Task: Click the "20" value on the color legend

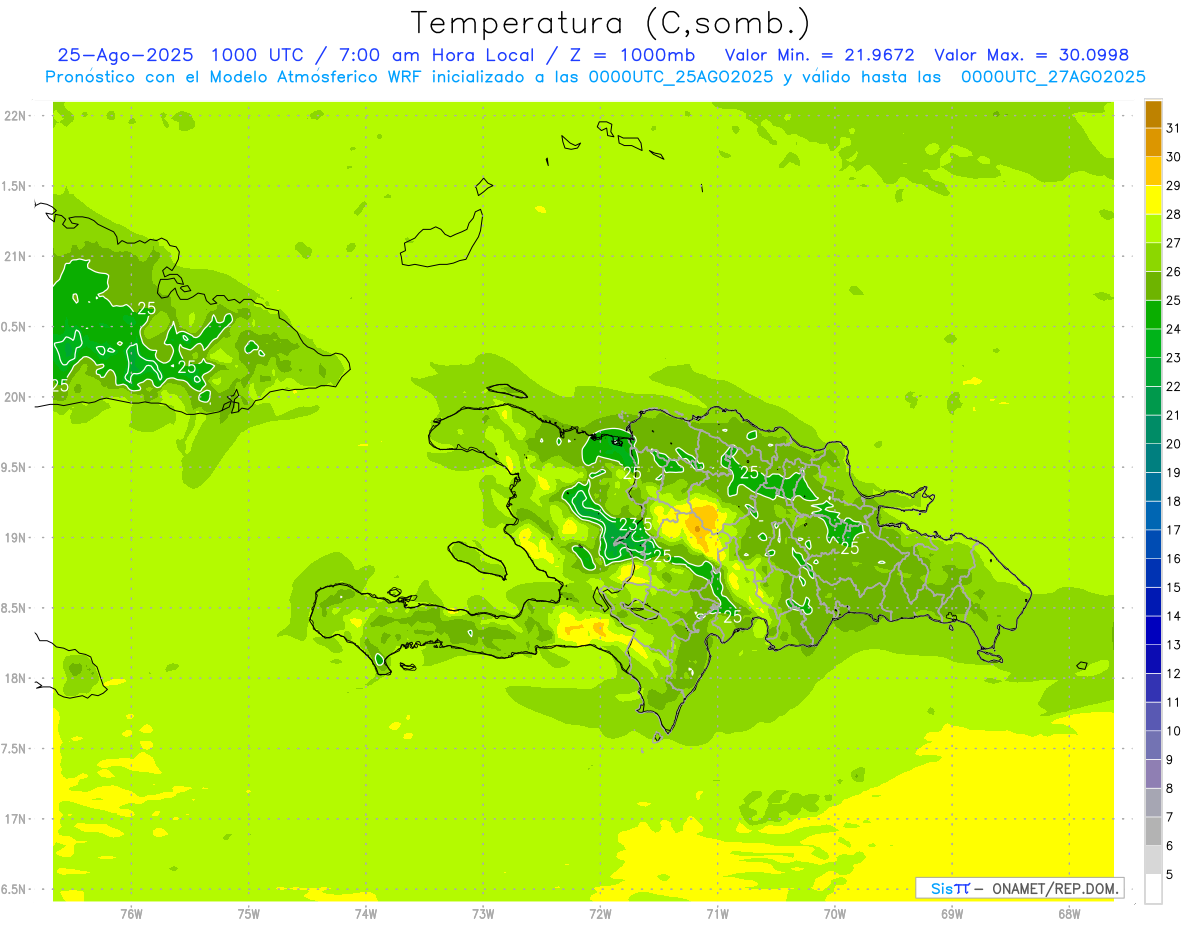Action: click(1174, 444)
